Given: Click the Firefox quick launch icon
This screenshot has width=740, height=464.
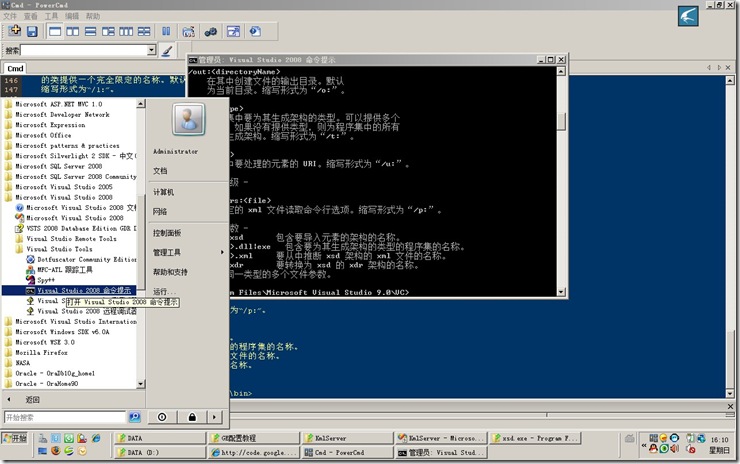Looking at the screenshot, I should [56, 451].
